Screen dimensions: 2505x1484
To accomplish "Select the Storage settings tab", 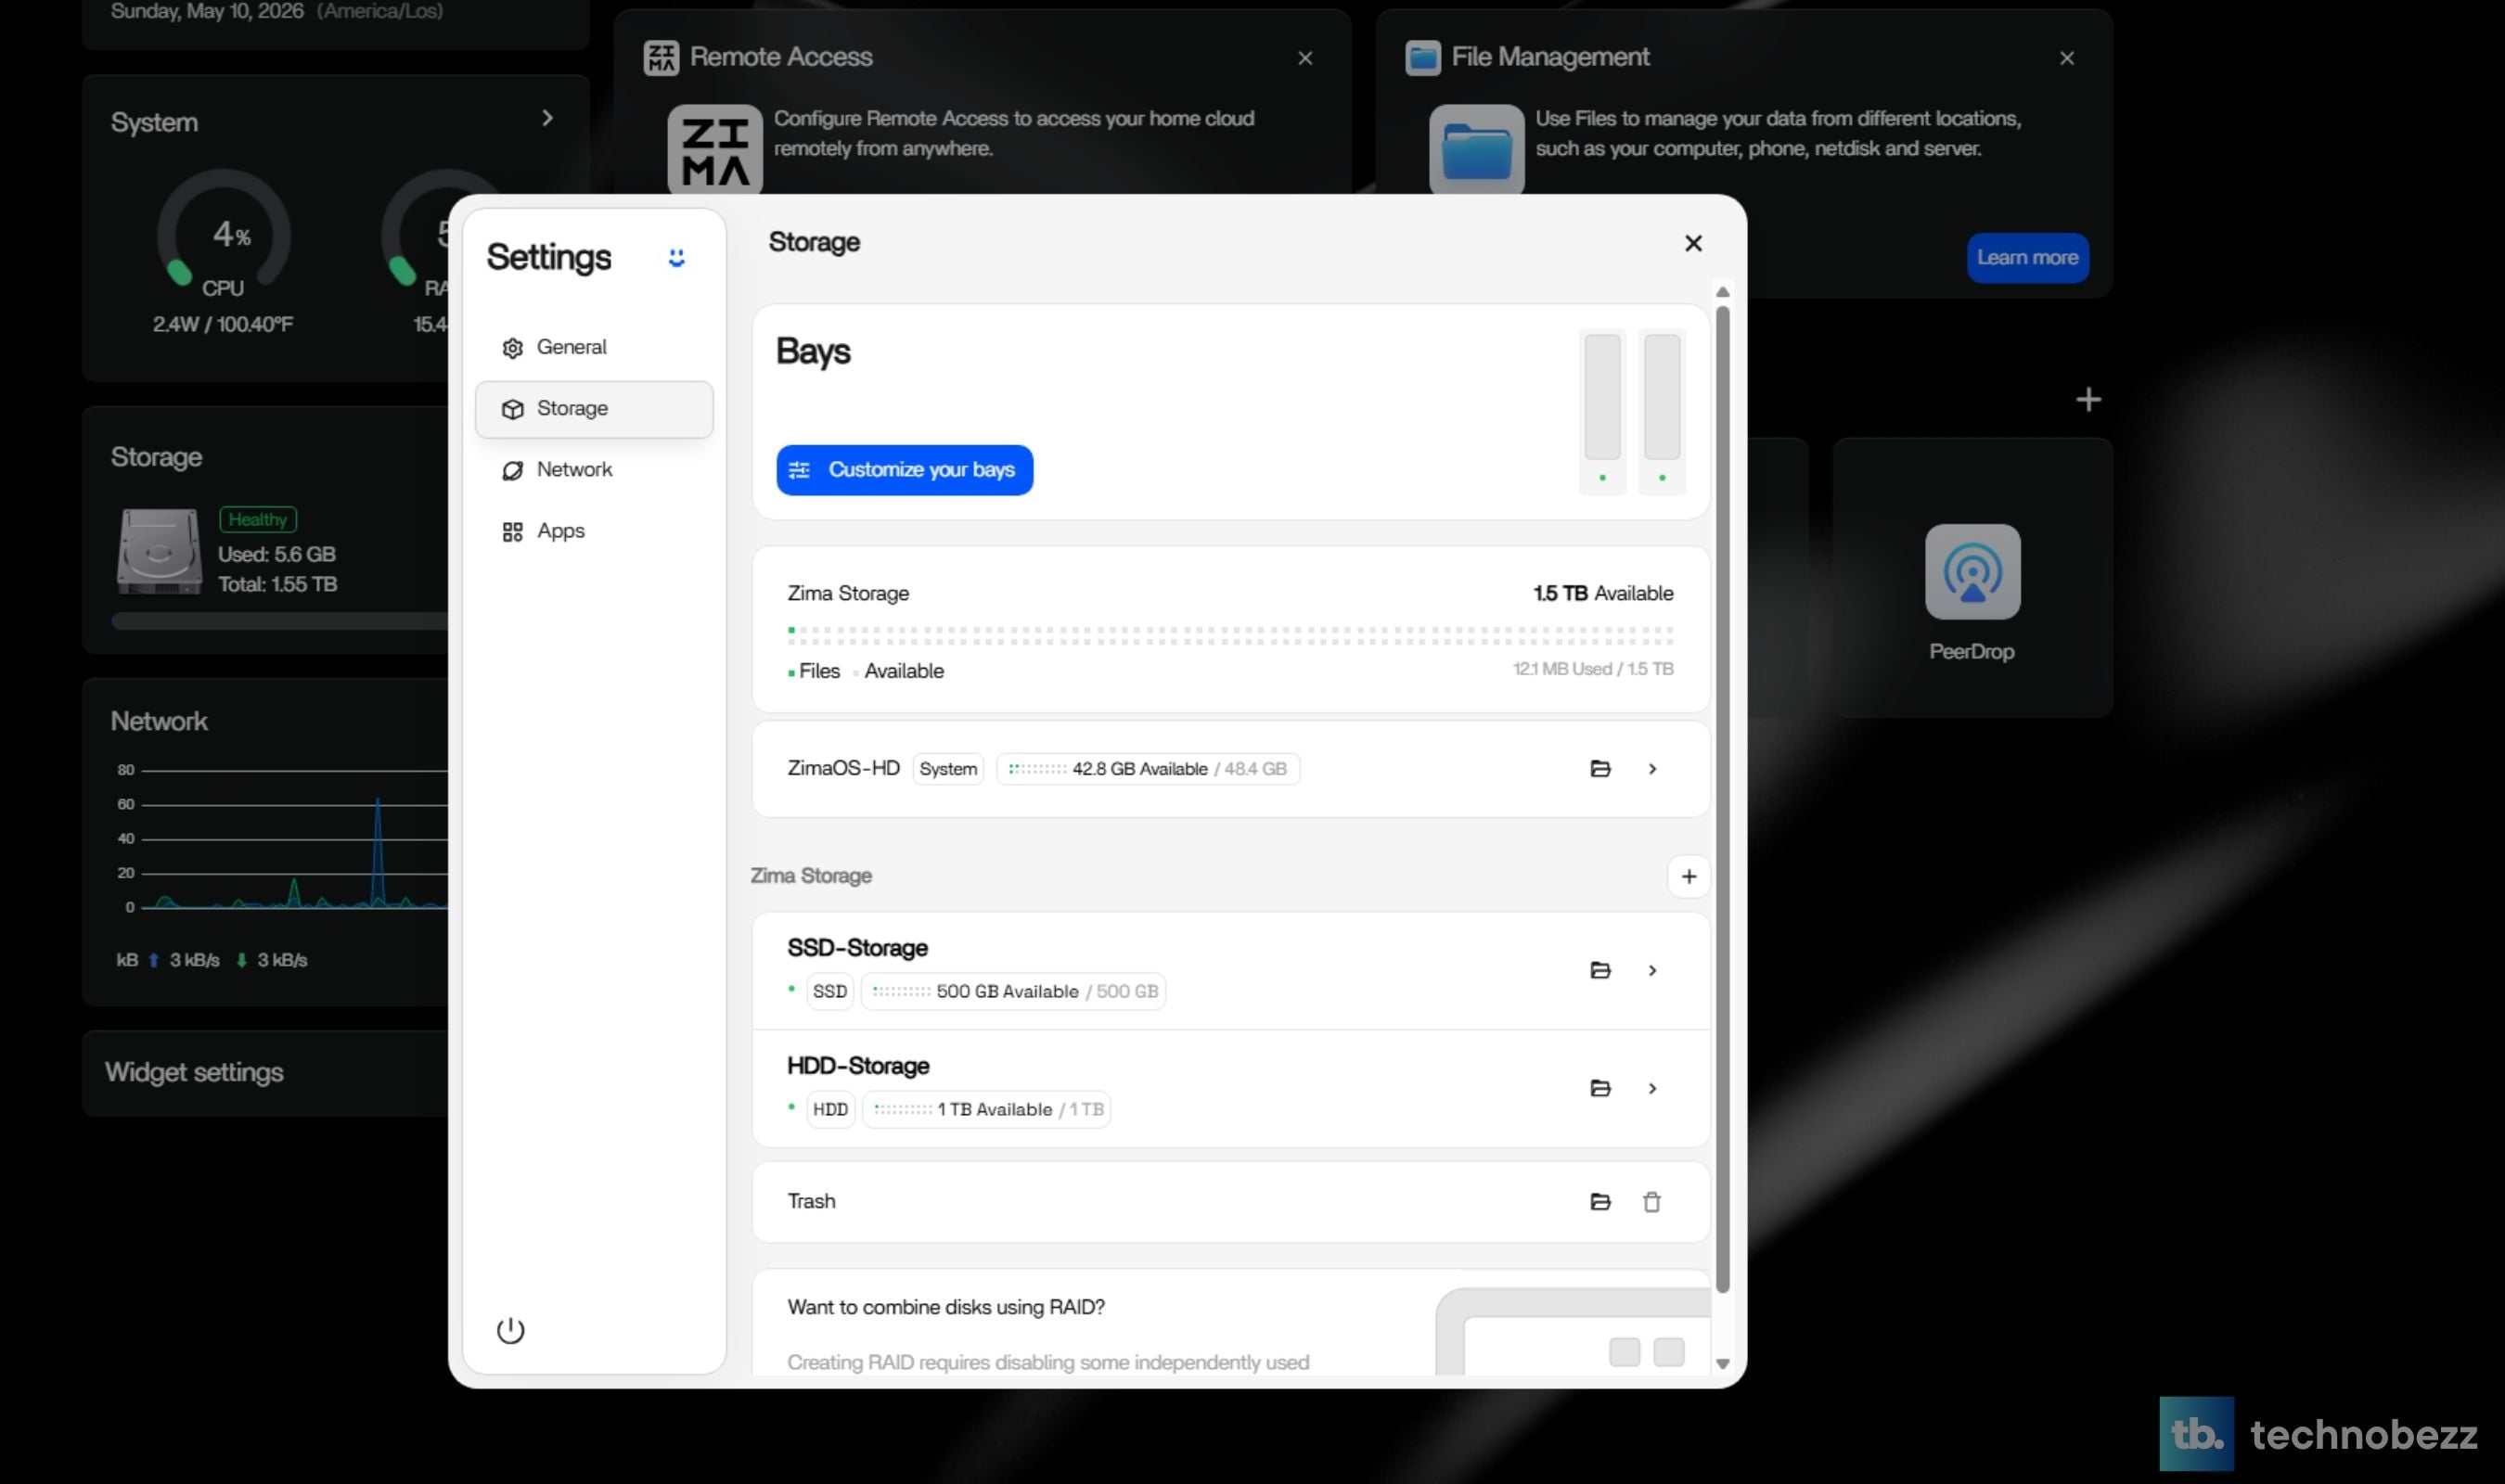I will point(594,408).
